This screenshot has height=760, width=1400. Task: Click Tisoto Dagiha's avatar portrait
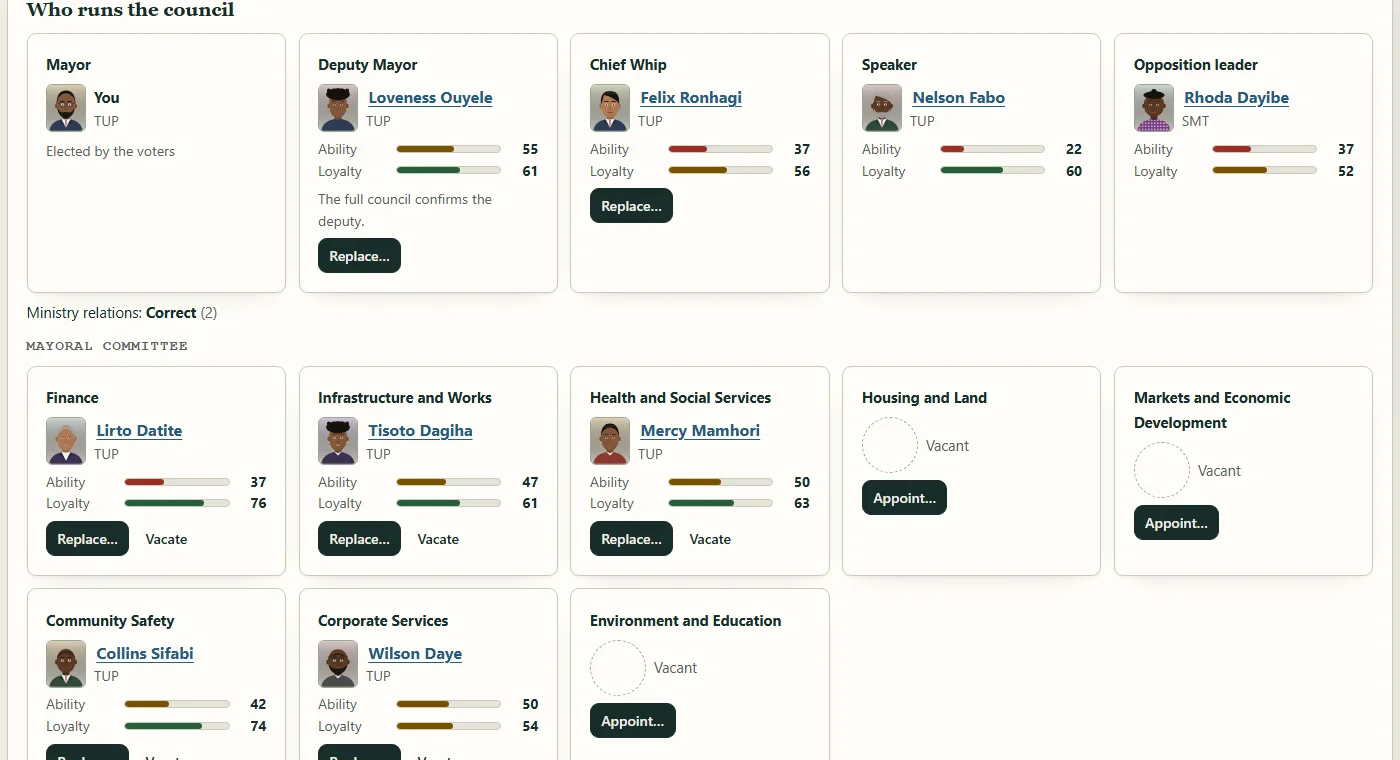338,441
